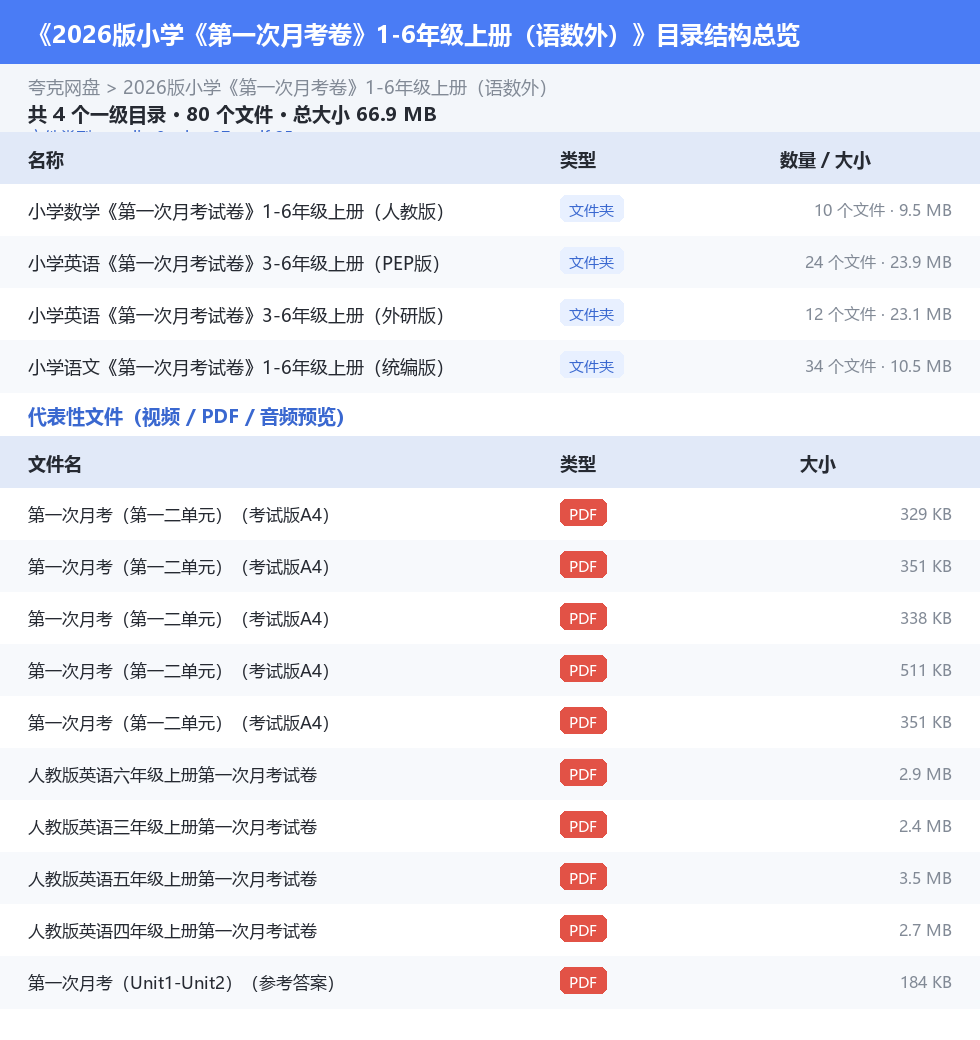The height and width of the screenshot is (1040, 980).
Task: Click the 10 个文件 · 9.5 MB cell
Action: 883,210
